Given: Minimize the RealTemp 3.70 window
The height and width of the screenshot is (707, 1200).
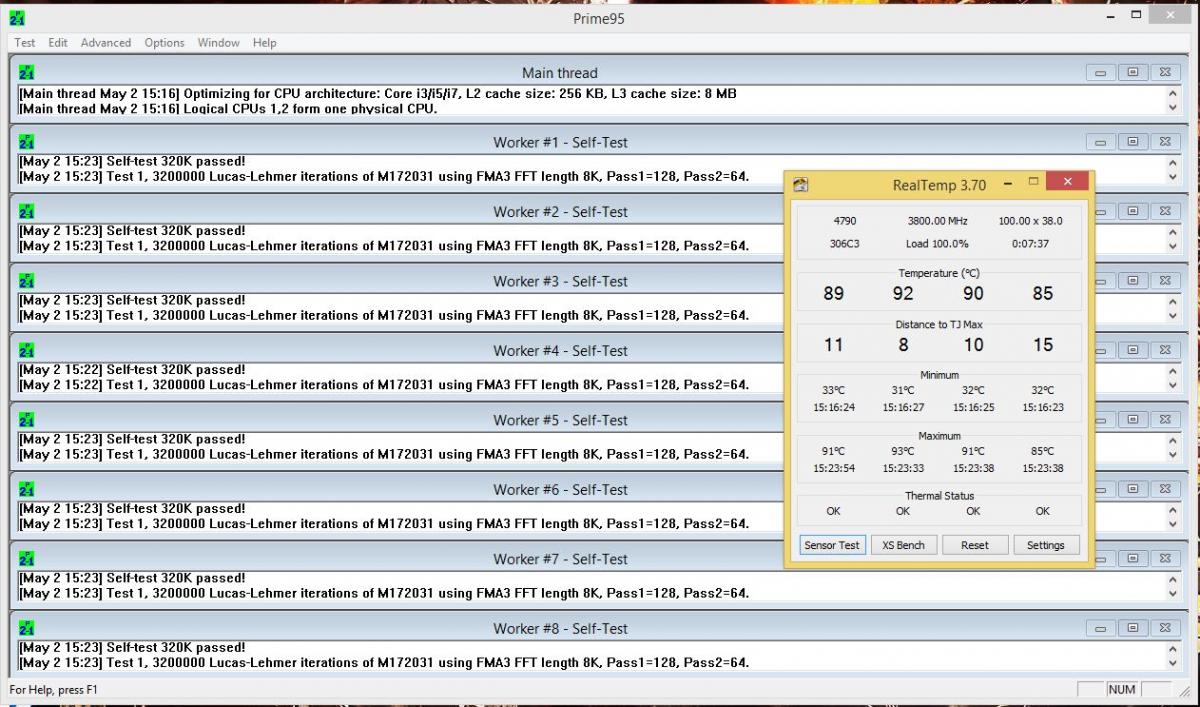Looking at the screenshot, I should (x=1007, y=184).
